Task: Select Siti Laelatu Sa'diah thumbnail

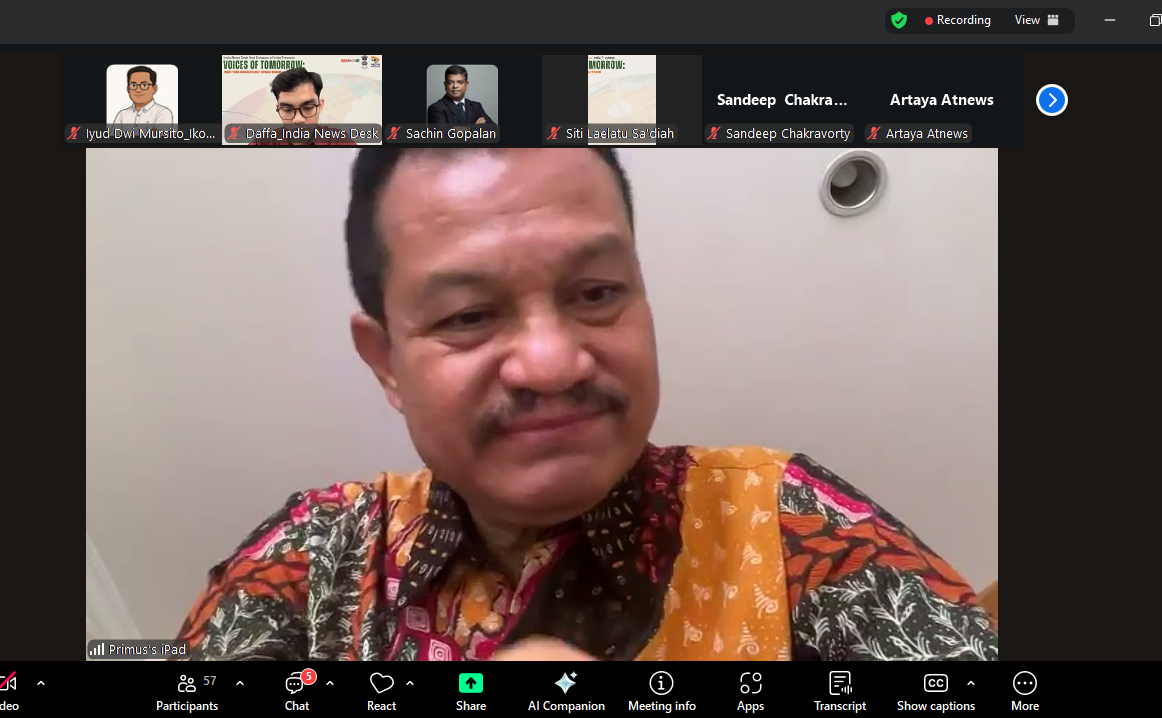Action: point(622,99)
